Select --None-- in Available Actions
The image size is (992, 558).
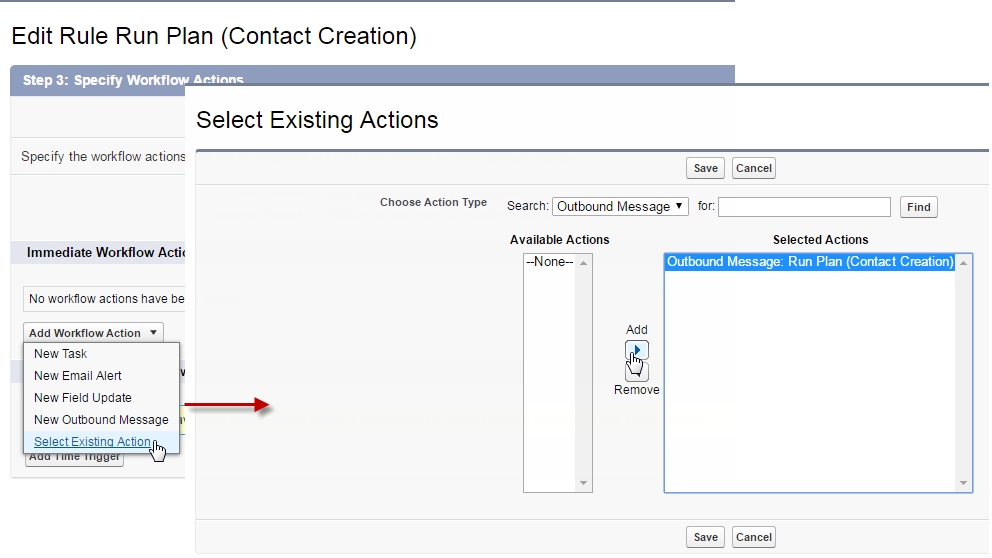[550, 262]
